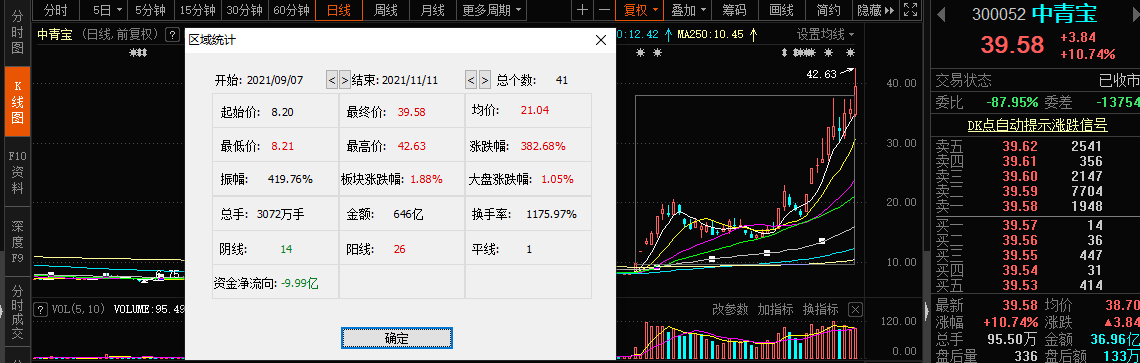Viewport: 1140px width, 363px height.
Task: Step start date forward with right arrow
Action: click(x=345, y=80)
